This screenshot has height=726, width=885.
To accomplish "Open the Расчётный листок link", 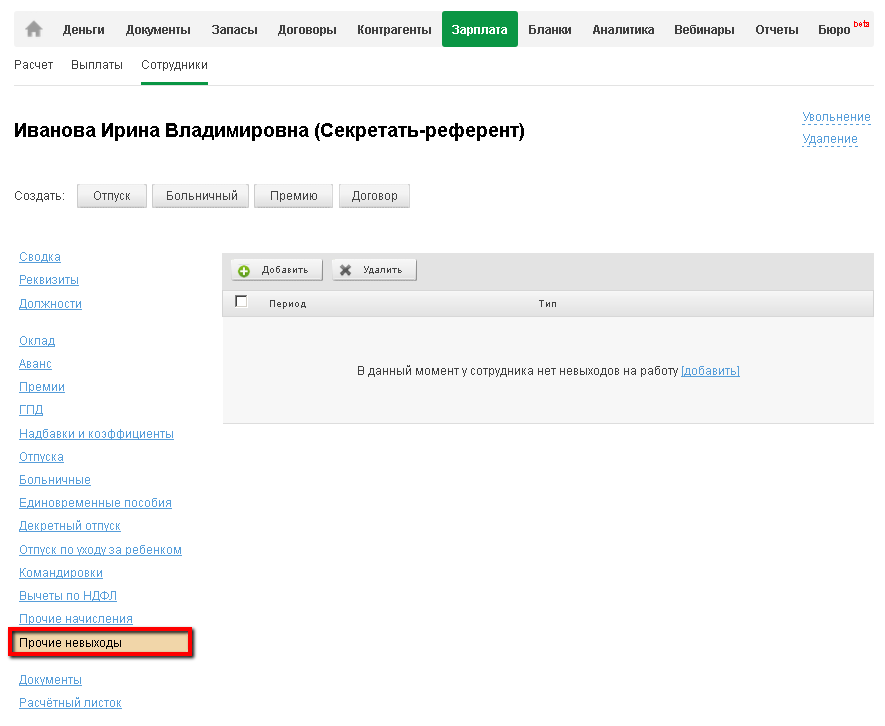I will click(70, 703).
